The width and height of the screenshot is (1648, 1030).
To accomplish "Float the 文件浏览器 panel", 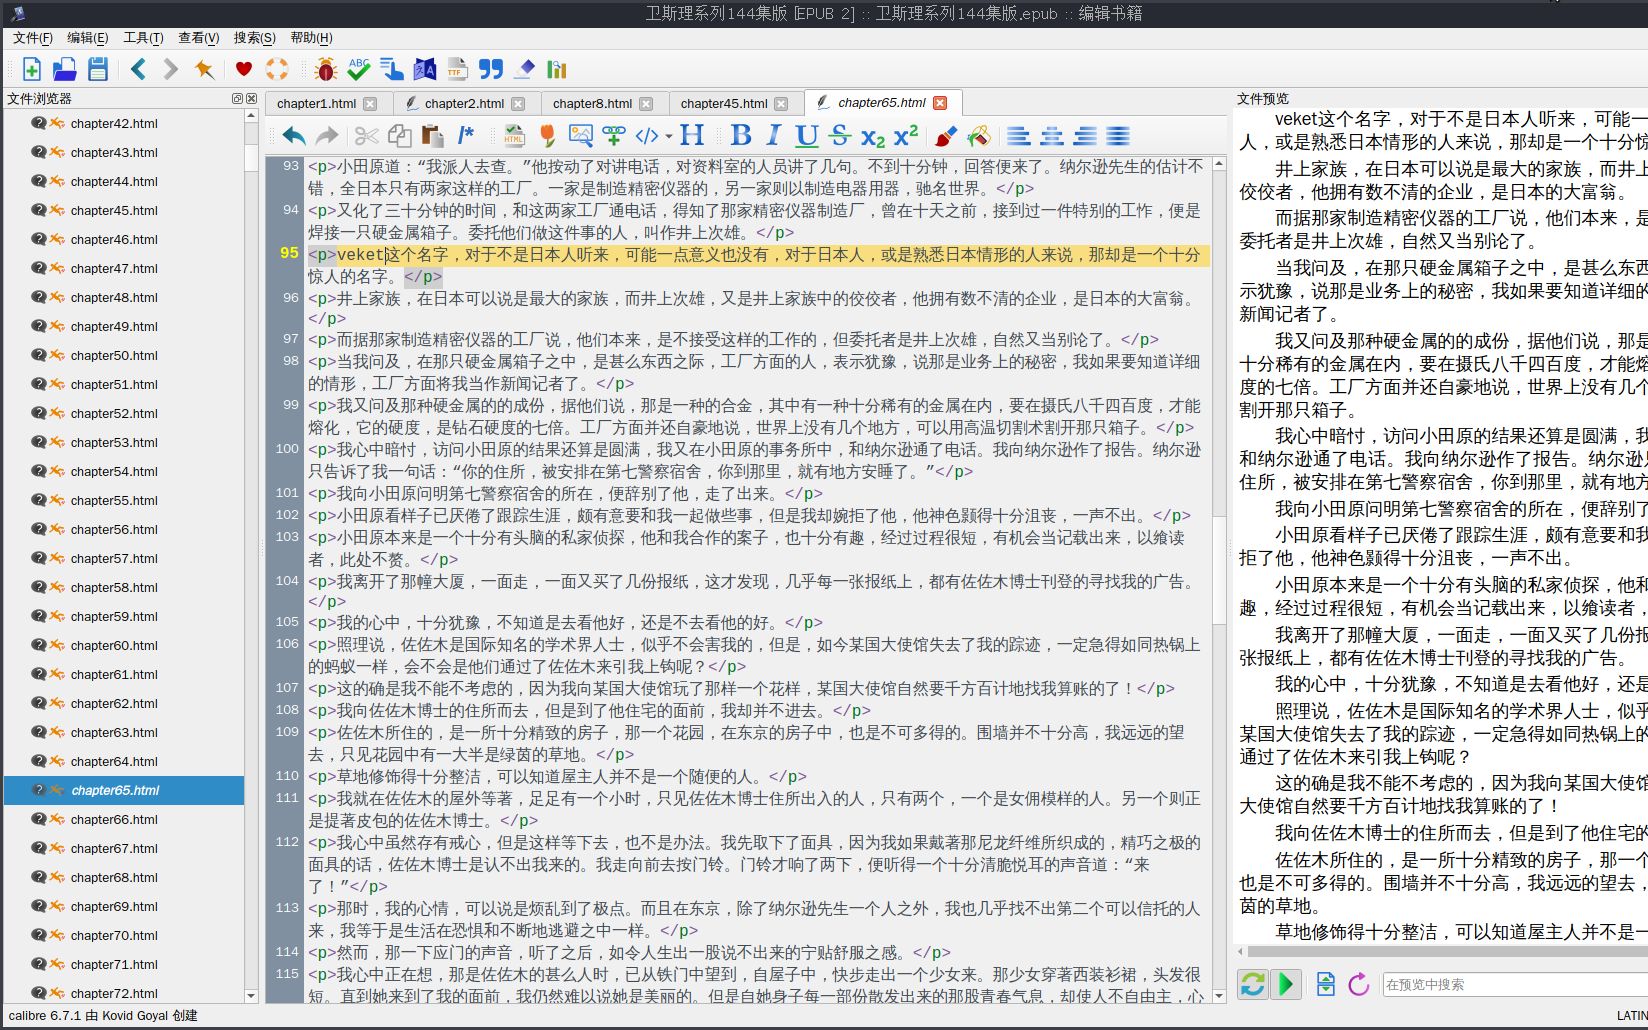I will 237,98.
